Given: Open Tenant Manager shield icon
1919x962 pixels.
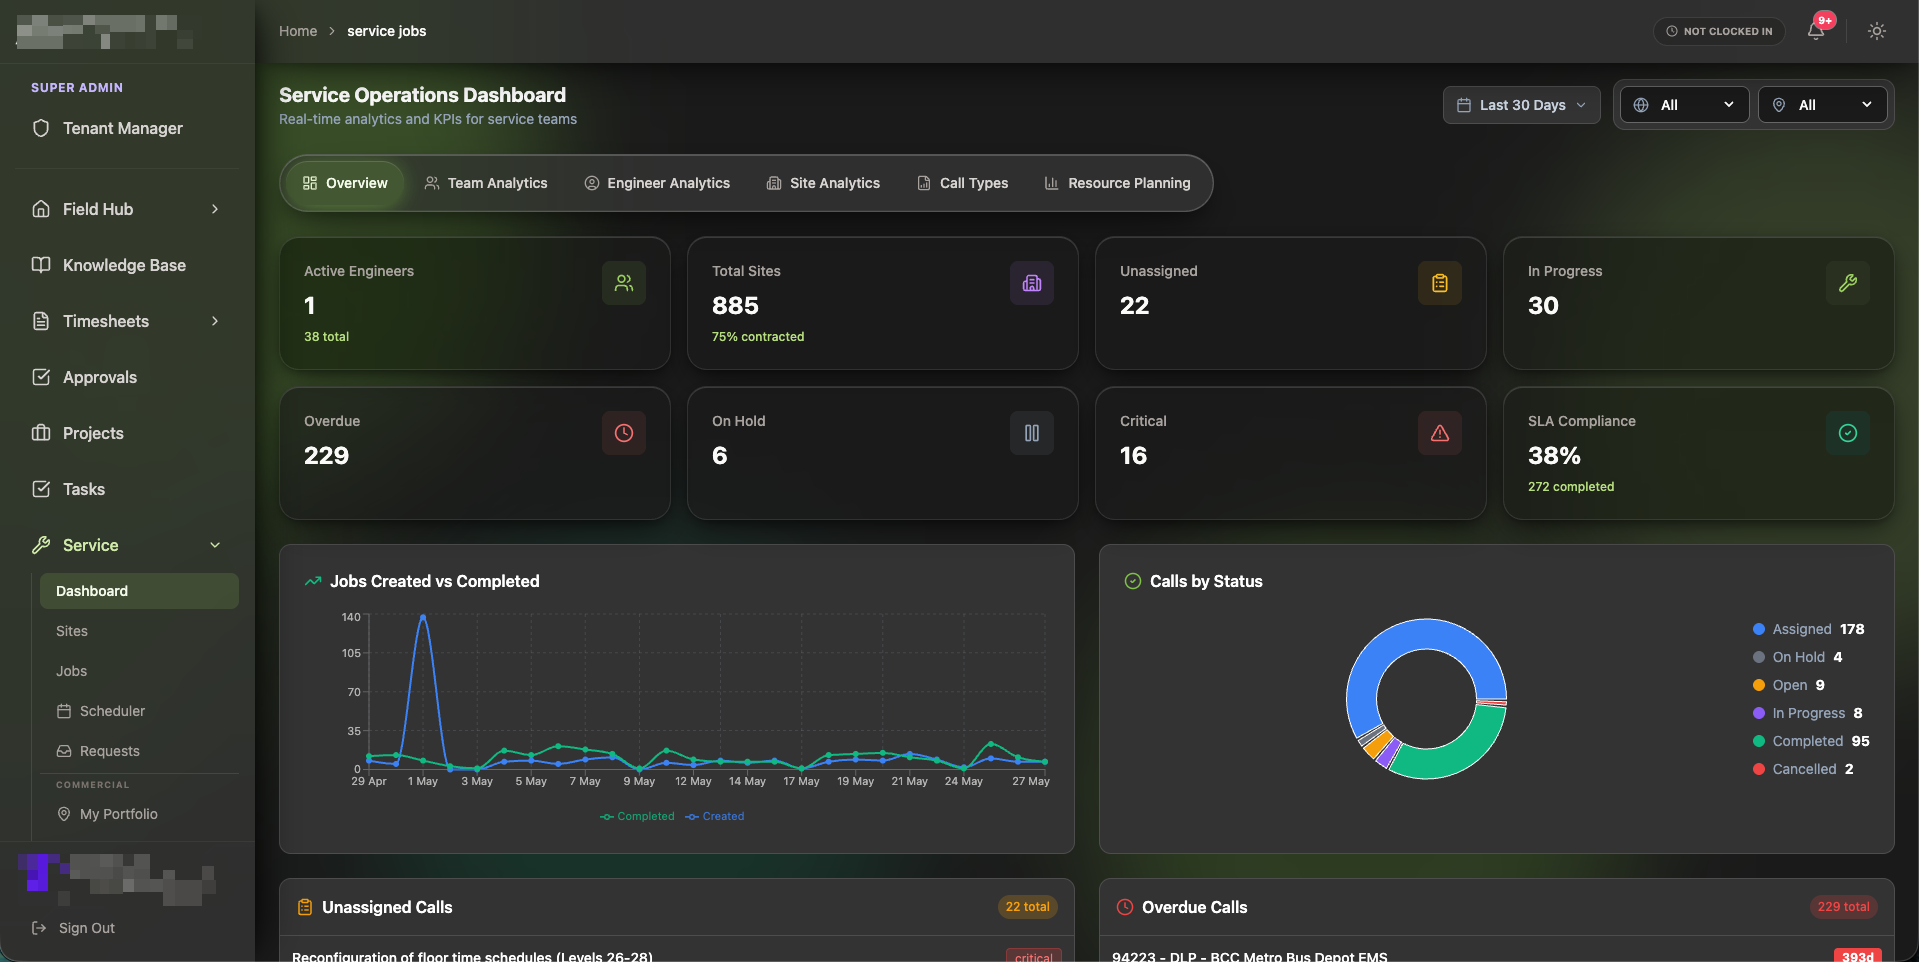Looking at the screenshot, I should (41, 128).
